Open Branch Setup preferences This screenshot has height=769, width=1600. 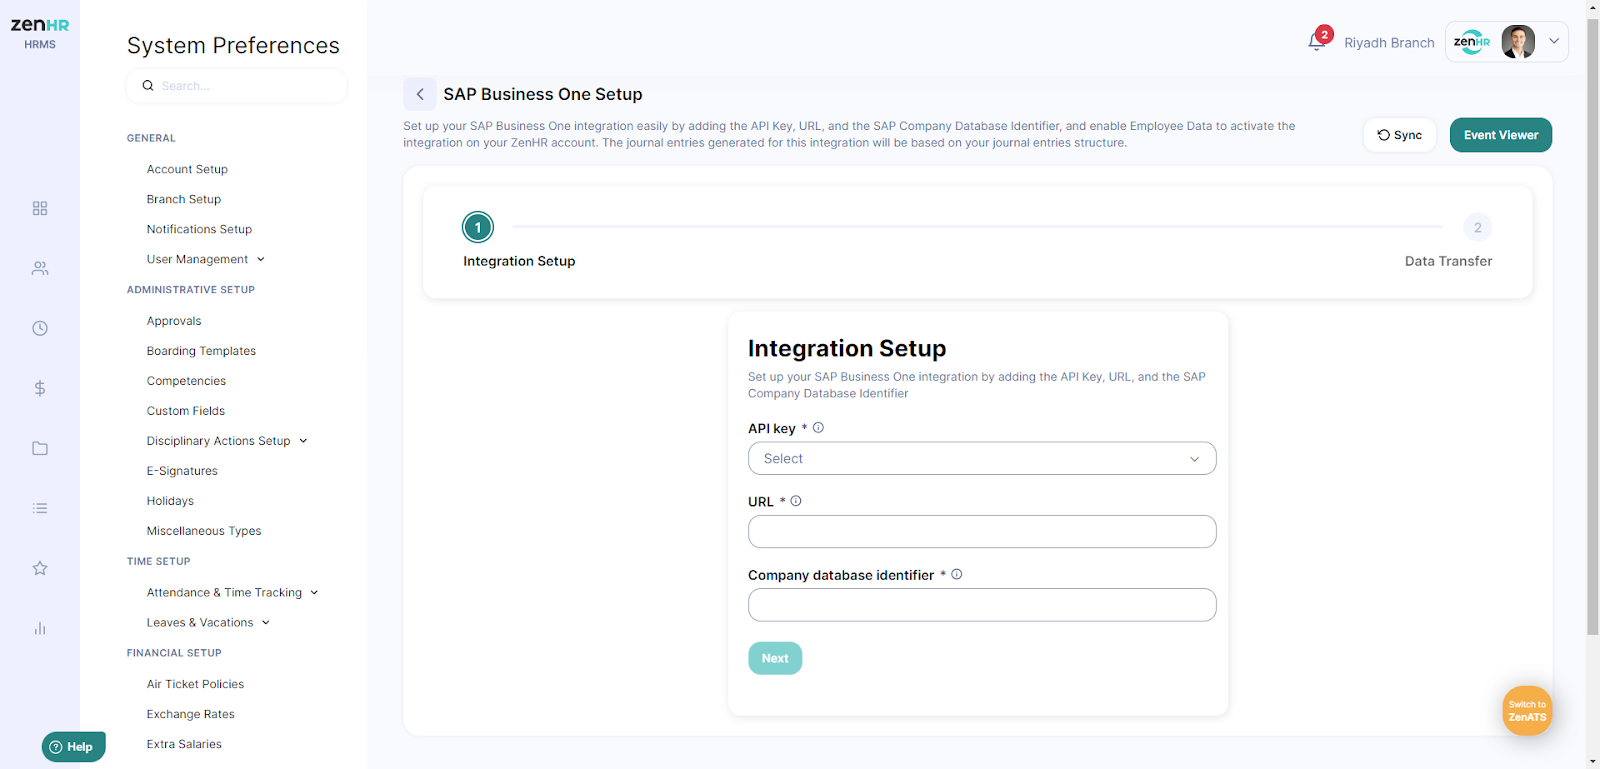pyautogui.click(x=184, y=199)
